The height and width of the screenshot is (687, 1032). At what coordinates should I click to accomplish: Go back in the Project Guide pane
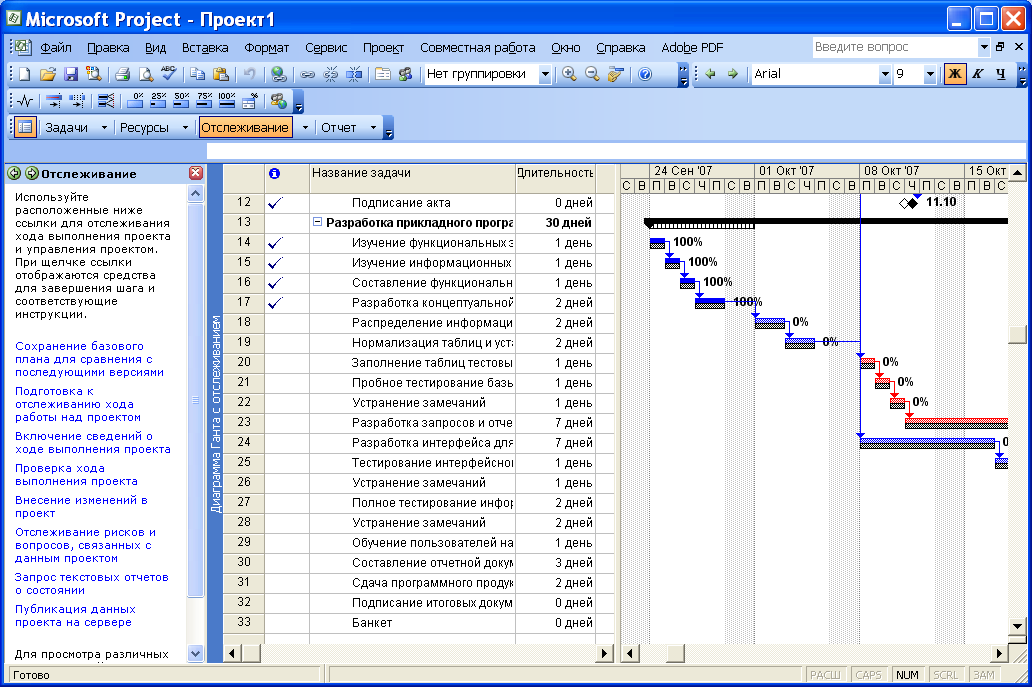pos(14,173)
